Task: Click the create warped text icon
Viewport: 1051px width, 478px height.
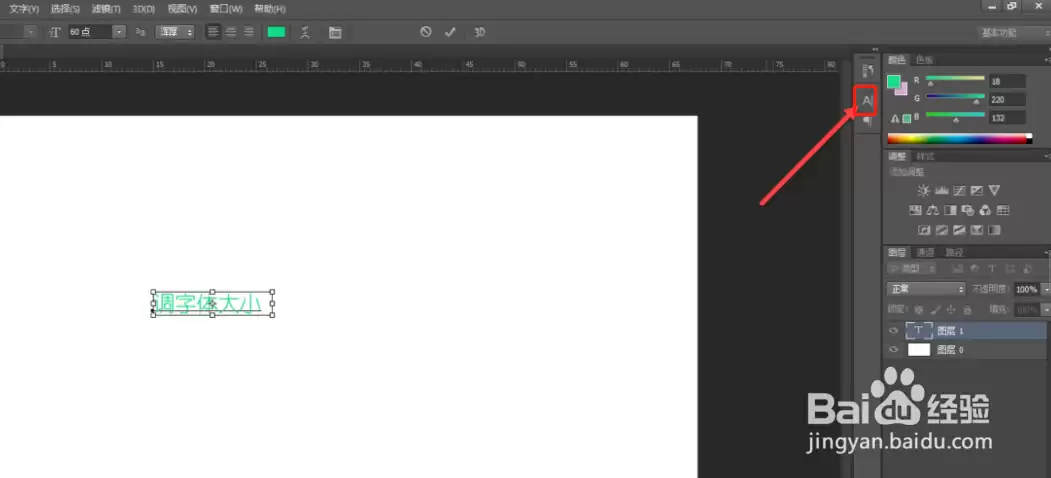Action: click(x=305, y=32)
